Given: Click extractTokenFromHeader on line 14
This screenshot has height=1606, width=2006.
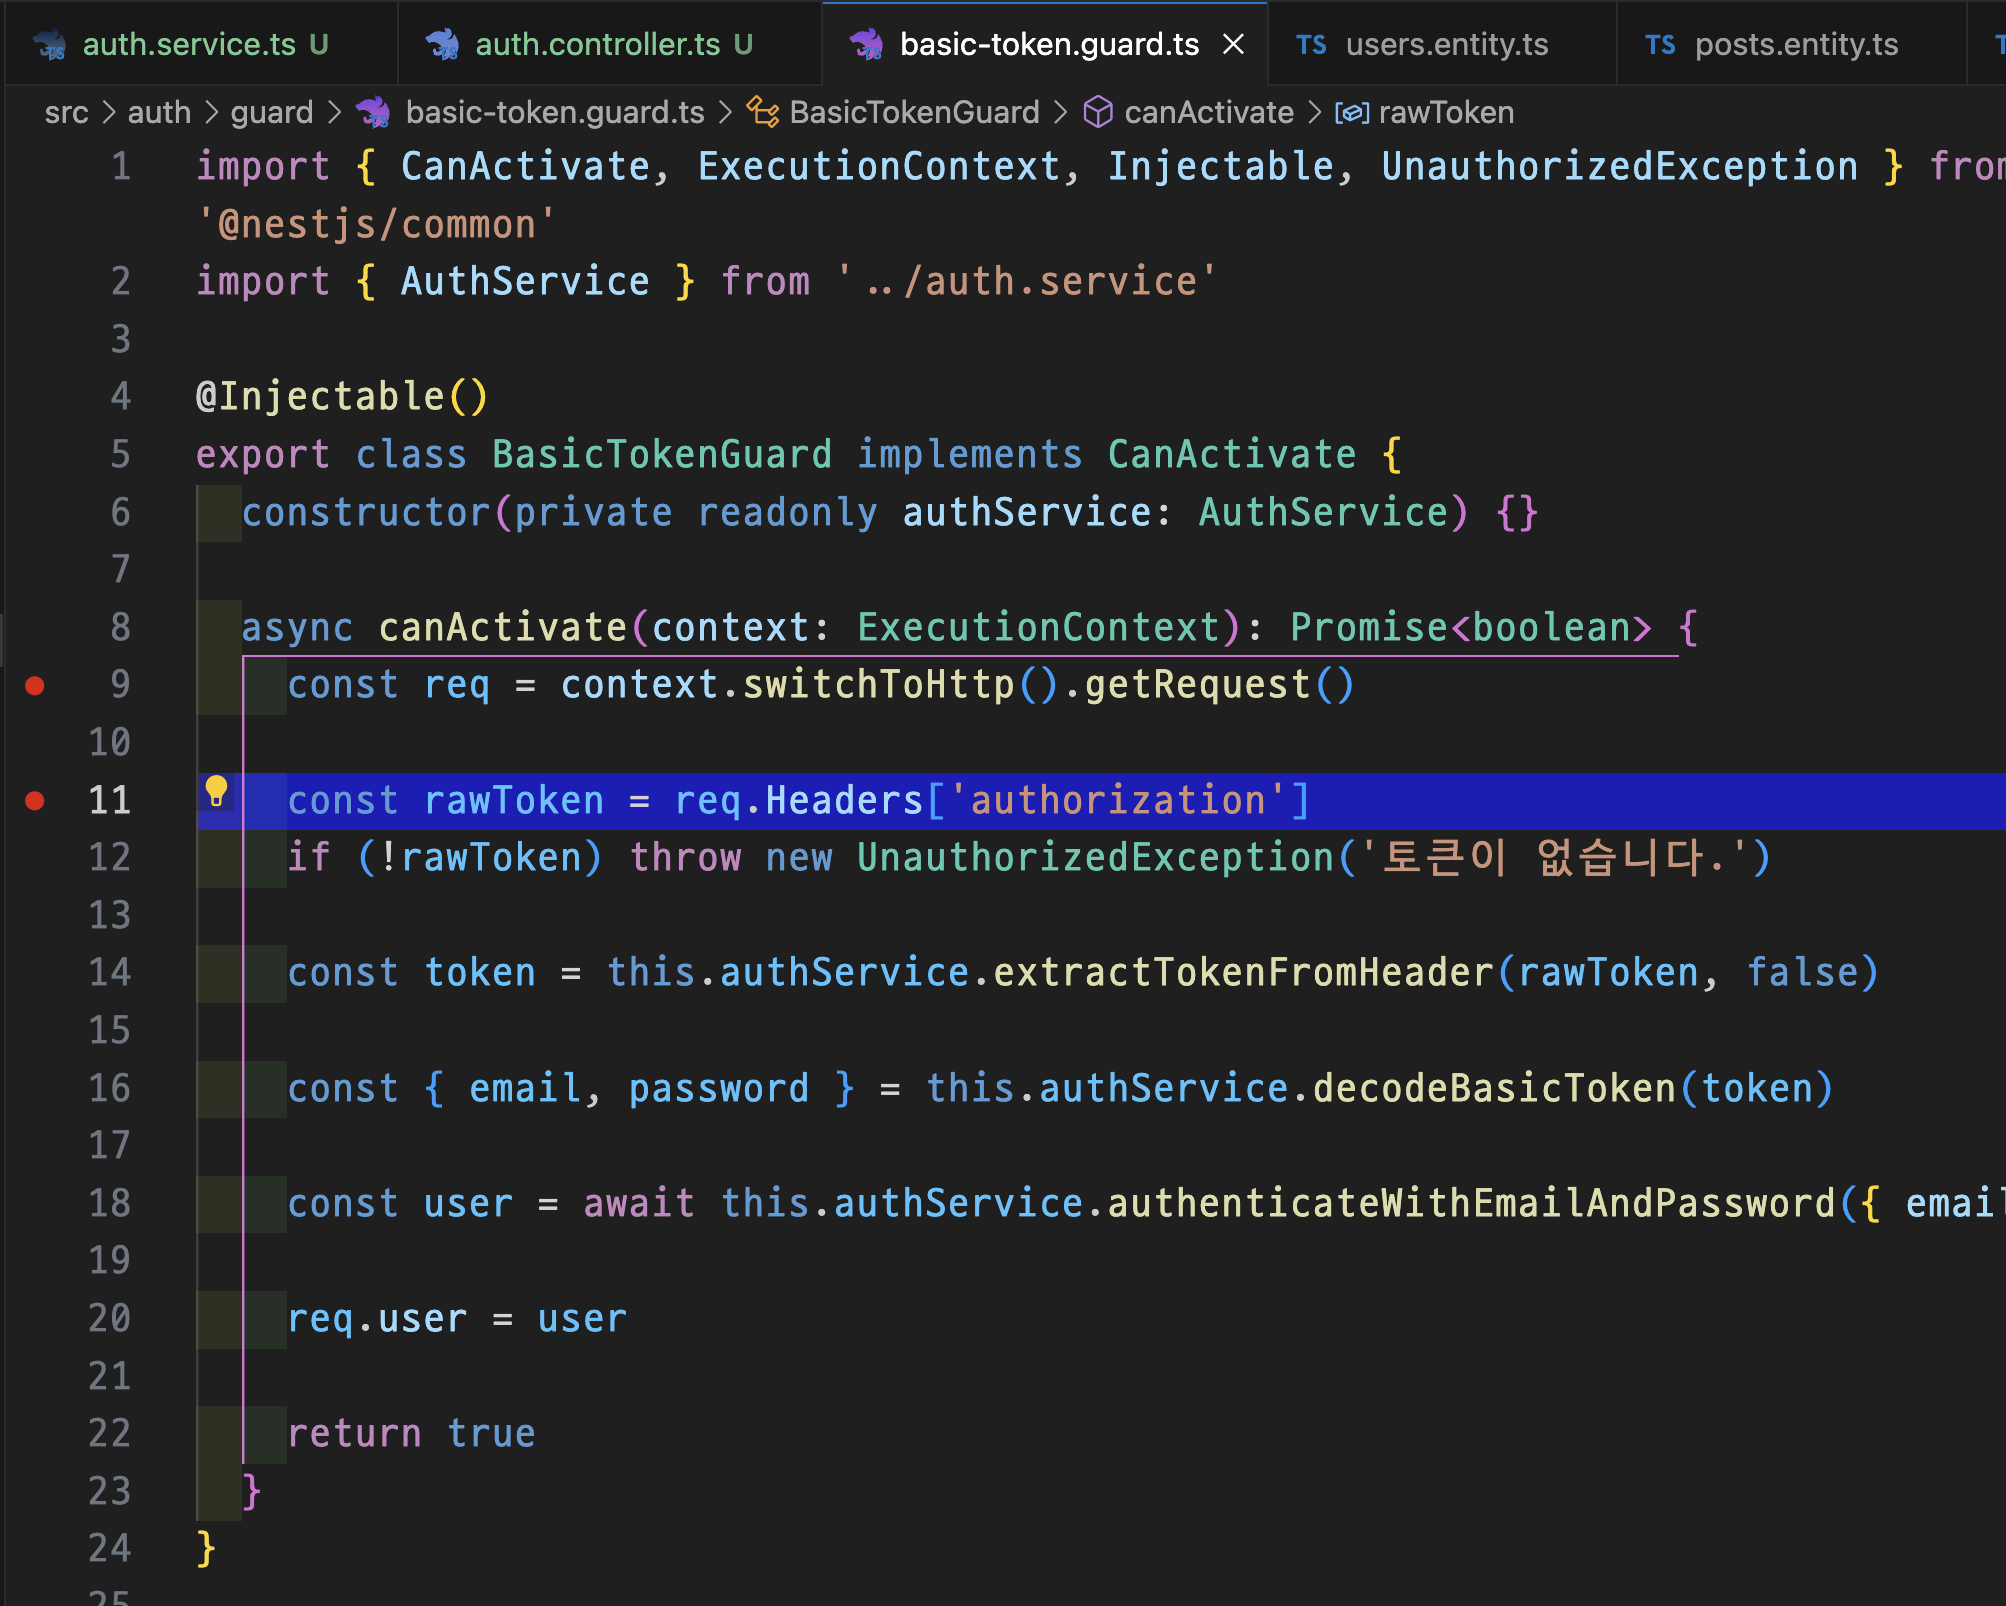Looking at the screenshot, I should pyautogui.click(x=1243, y=973).
